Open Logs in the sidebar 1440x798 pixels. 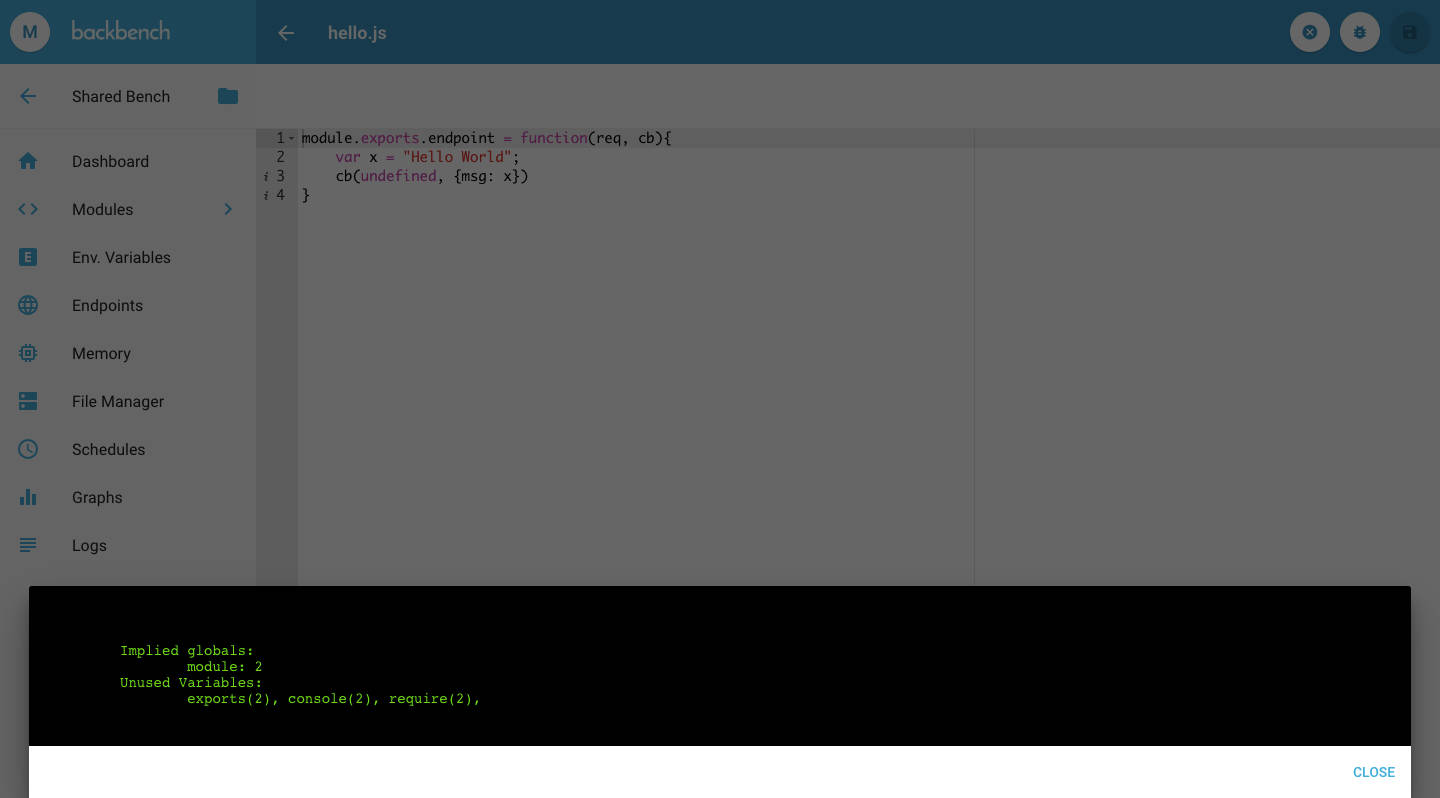(89, 545)
